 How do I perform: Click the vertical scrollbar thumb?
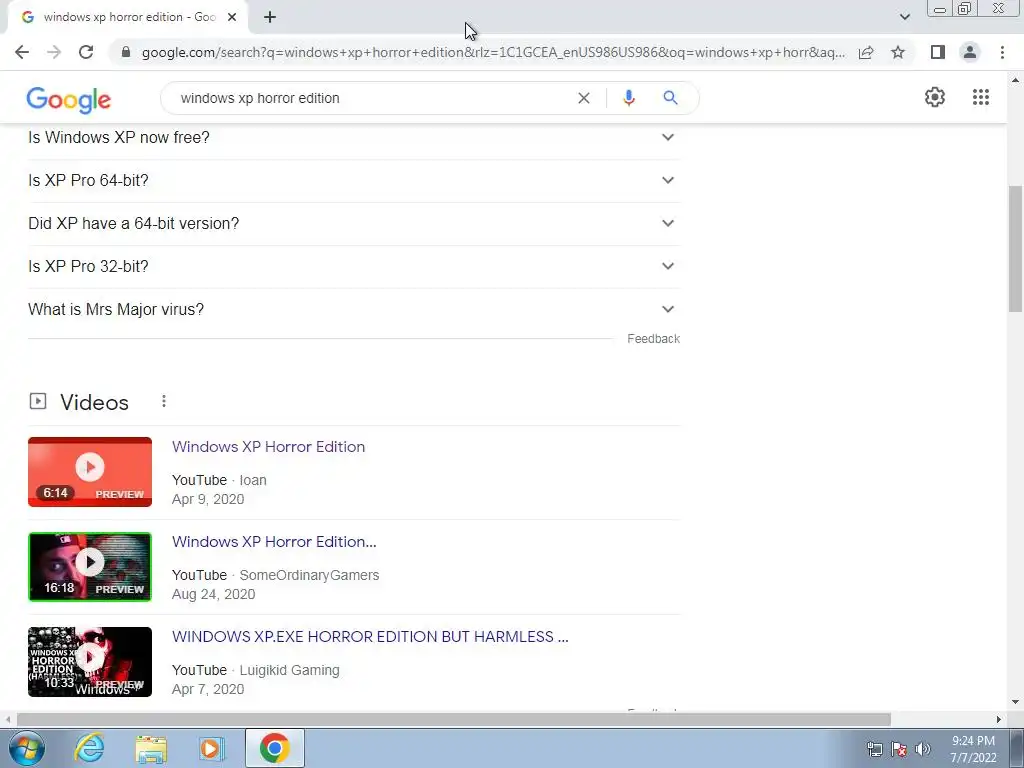coord(1015,250)
